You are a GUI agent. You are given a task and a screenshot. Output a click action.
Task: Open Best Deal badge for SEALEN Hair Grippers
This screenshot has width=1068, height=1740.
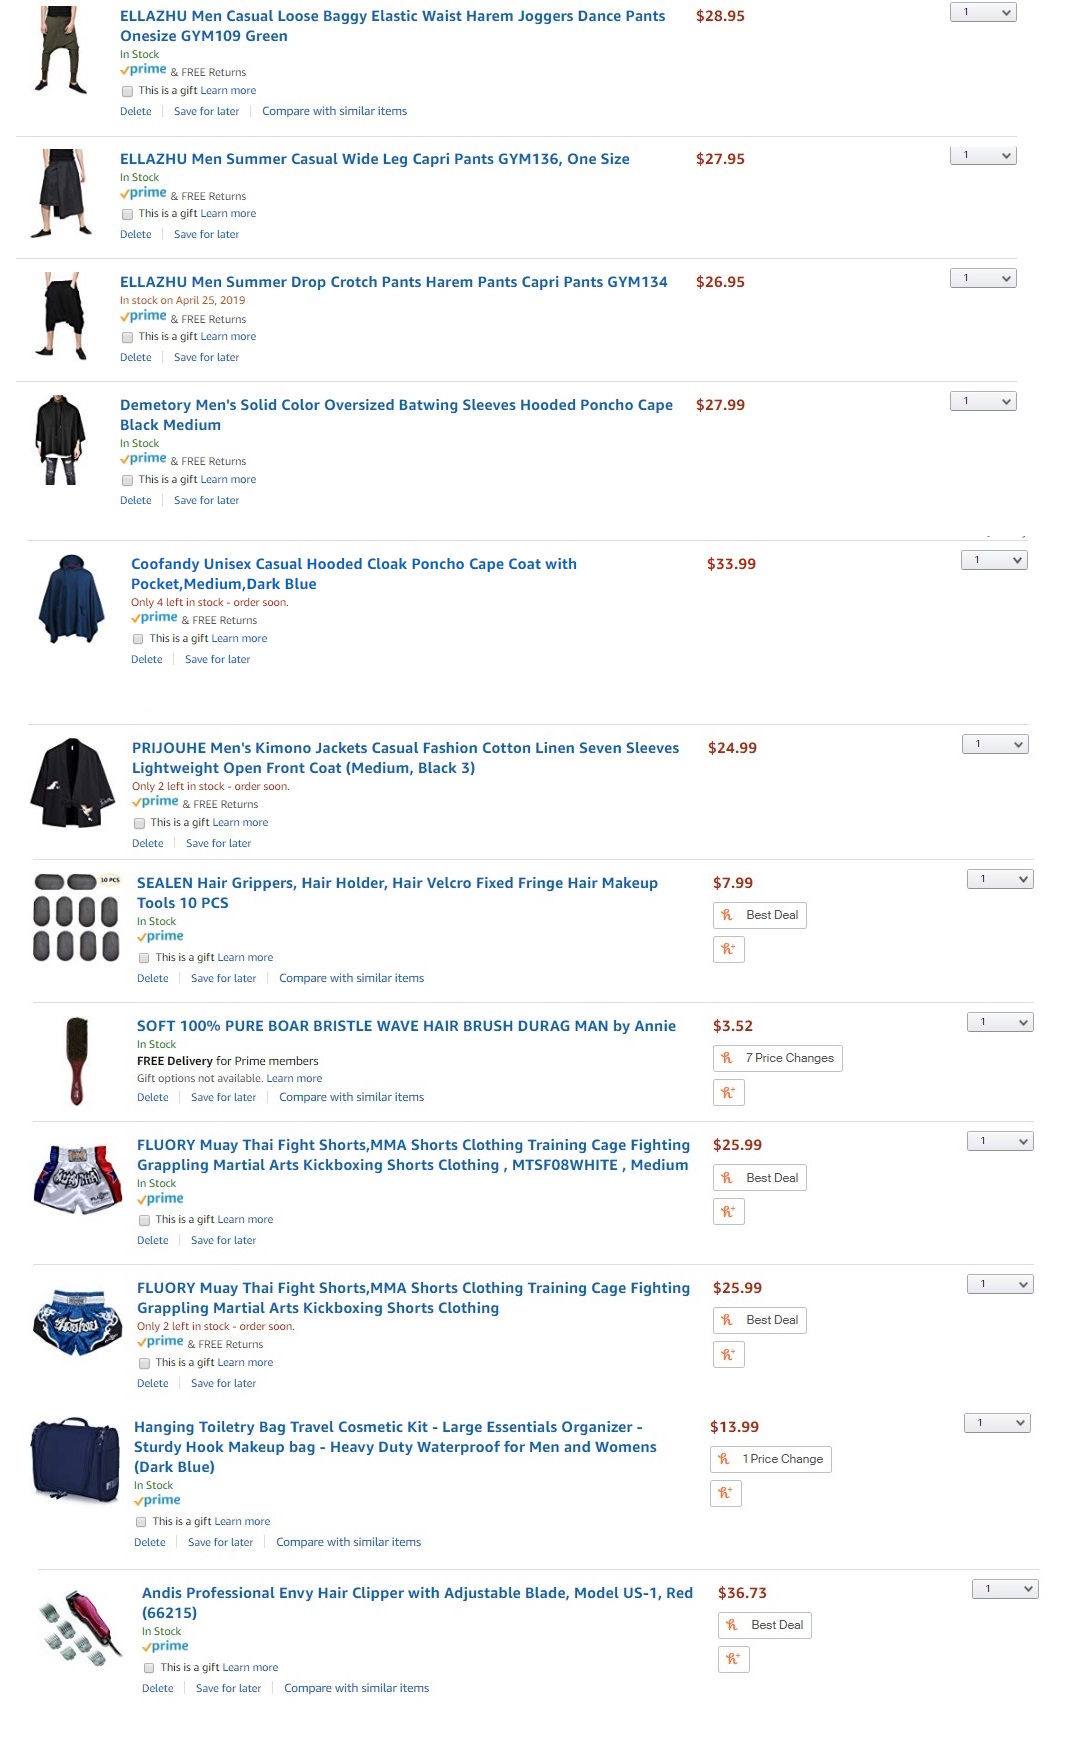coord(760,915)
